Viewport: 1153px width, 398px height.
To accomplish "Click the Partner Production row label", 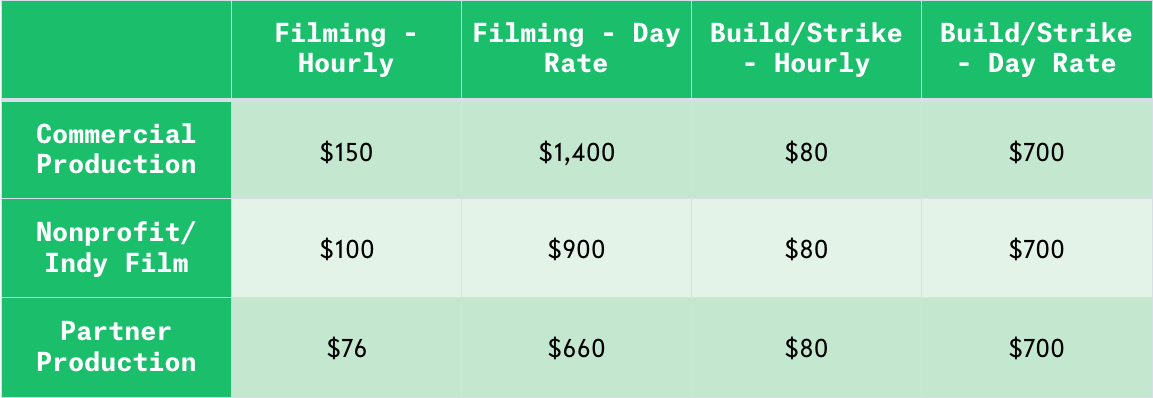I will pyautogui.click(x=116, y=347).
